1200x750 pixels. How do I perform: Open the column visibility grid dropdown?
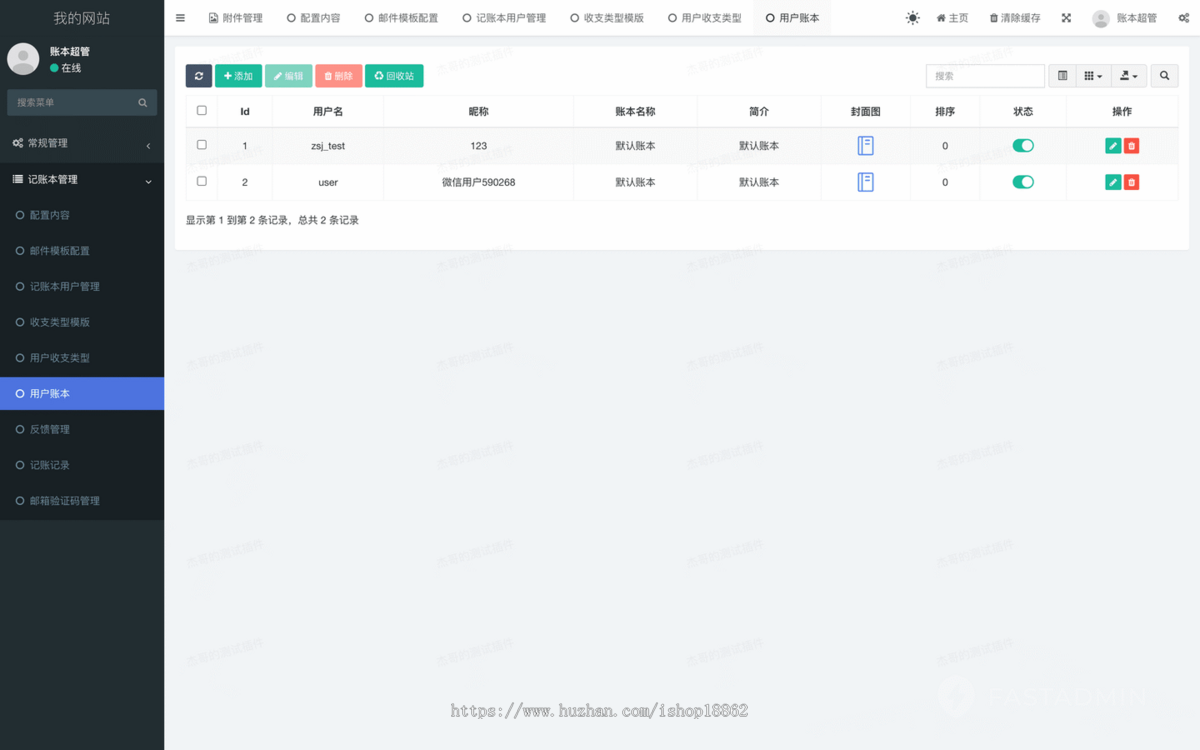[x=1092, y=75]
